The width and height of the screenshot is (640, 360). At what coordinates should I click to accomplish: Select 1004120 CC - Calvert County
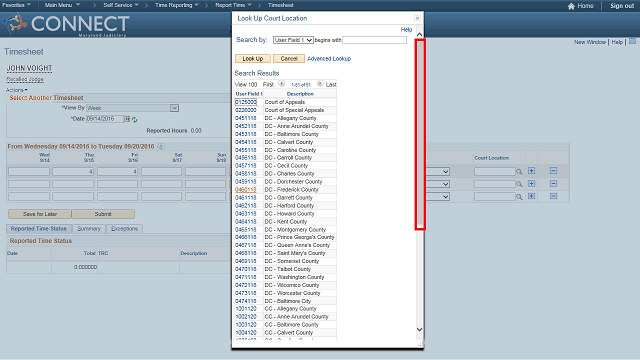246,333
